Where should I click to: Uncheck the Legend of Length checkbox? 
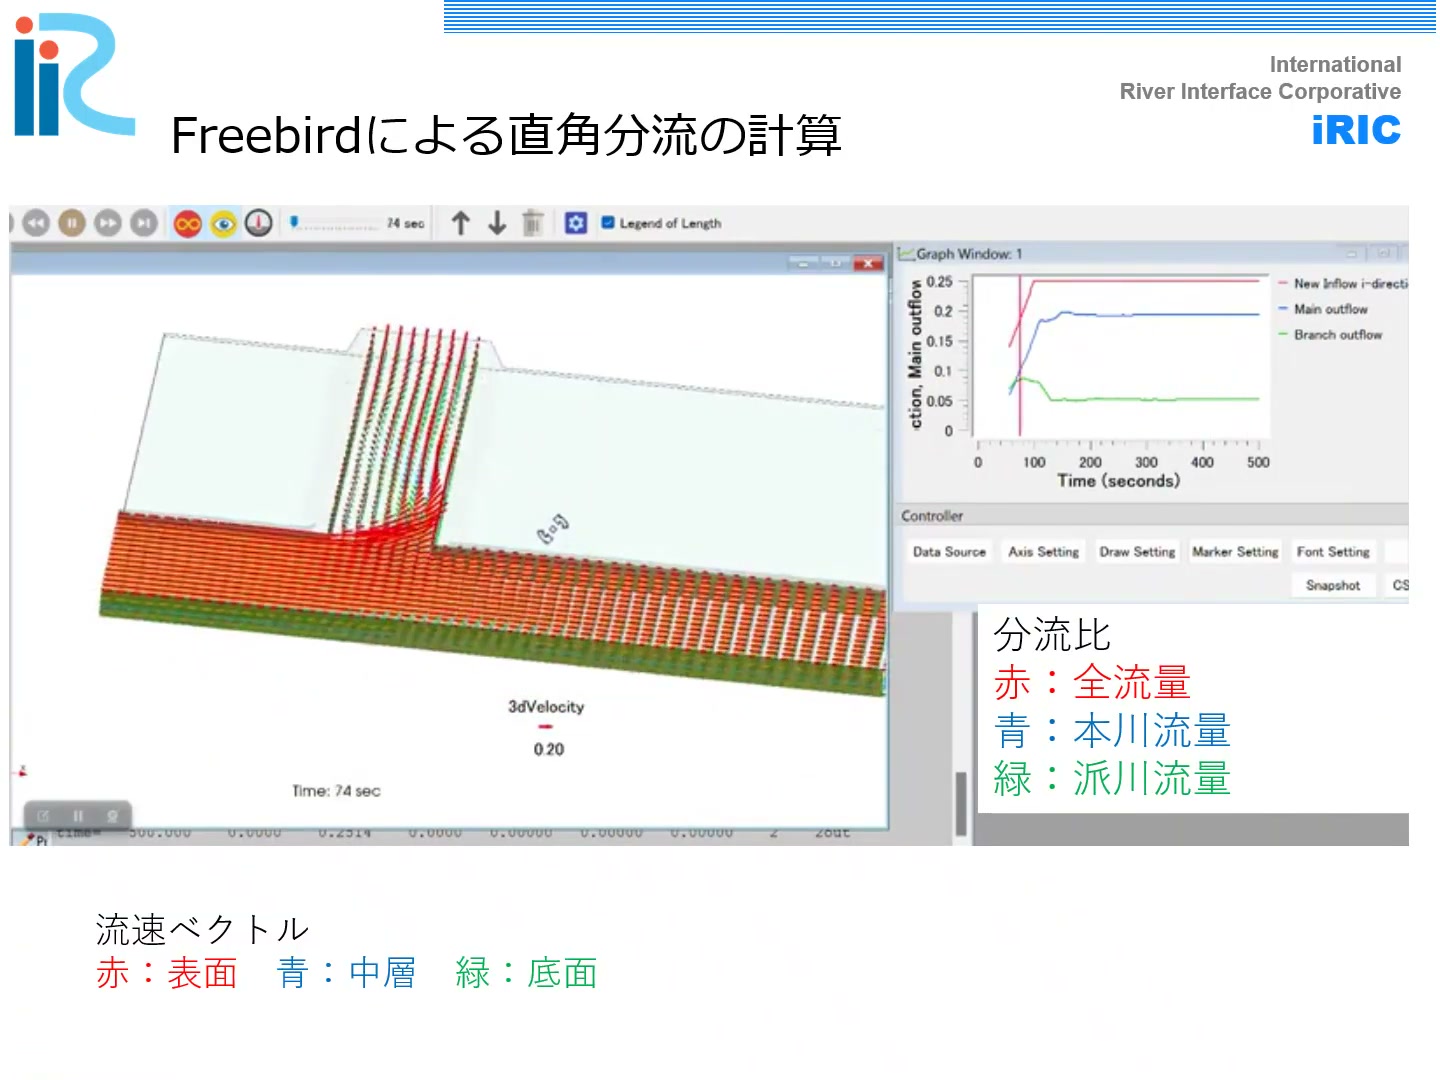(x=608, y=223)
